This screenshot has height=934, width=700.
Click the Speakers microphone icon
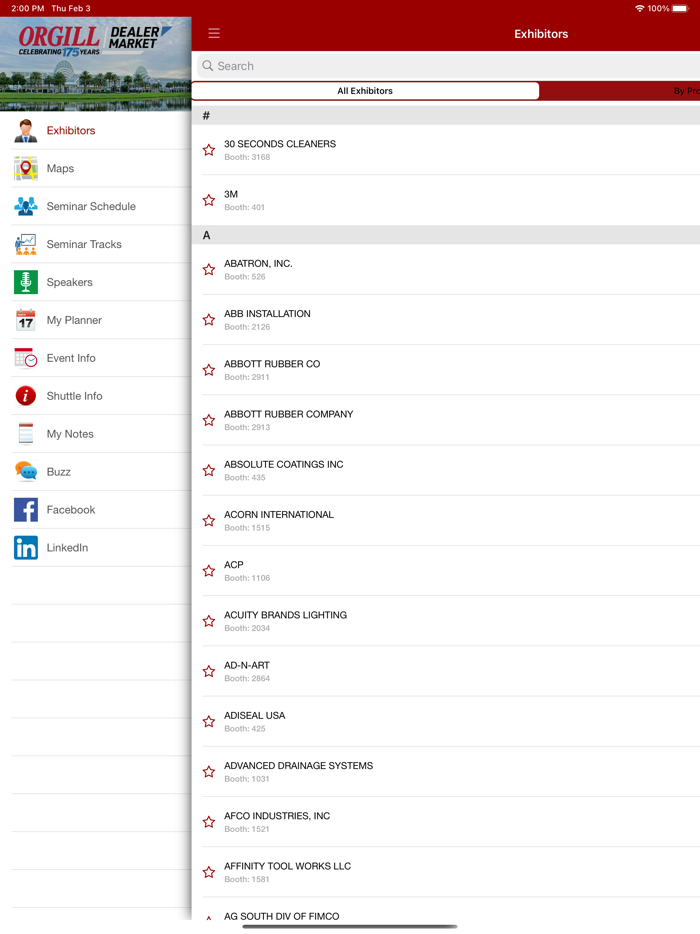(x=26, y=282)
